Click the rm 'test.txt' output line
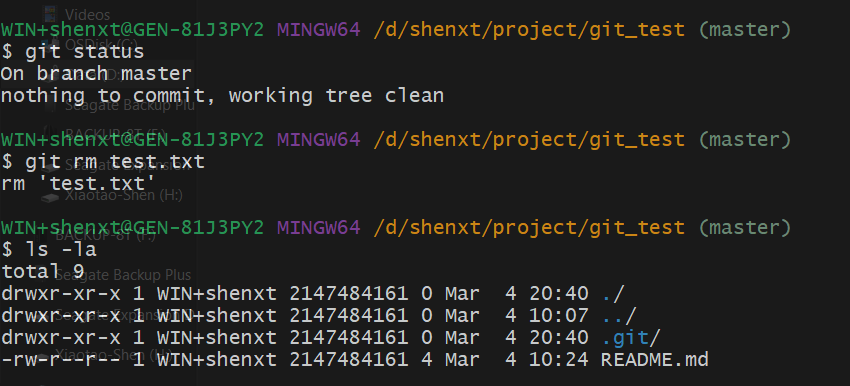This screenshot has width=850, height=386. 78,184
